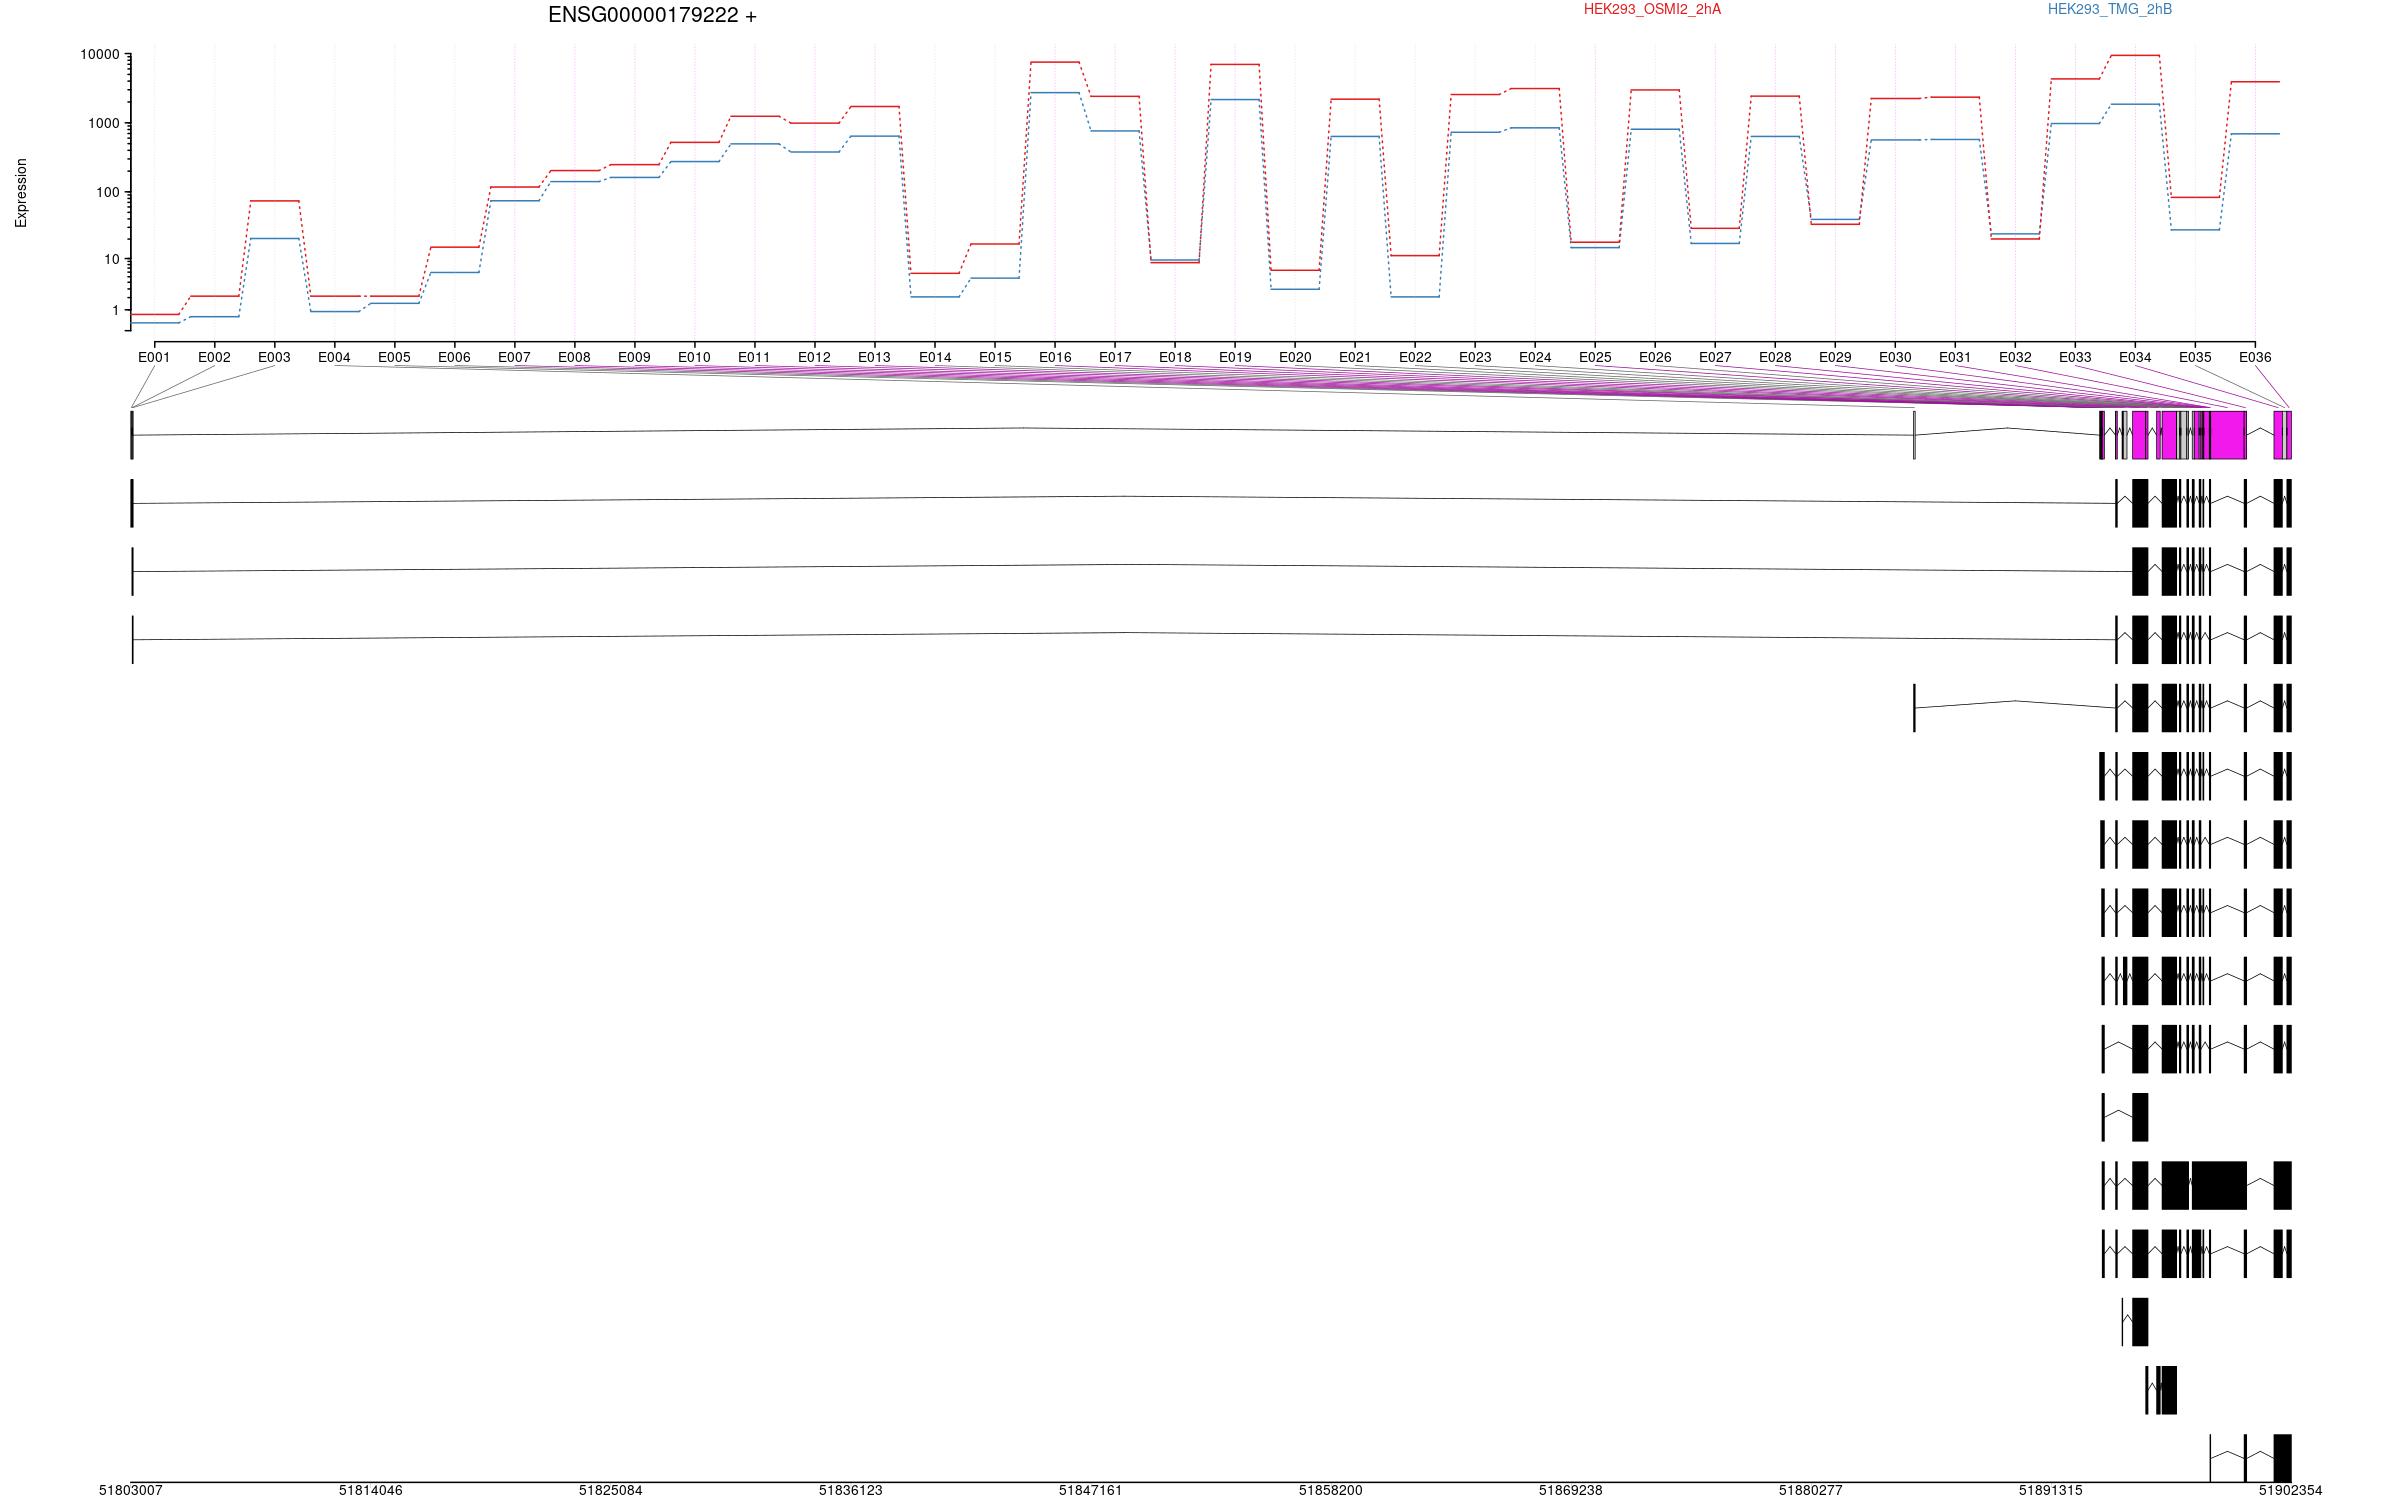Image resolution: width=2400 pixels, height=1510 pixels.
Task: Click the ENSG00000179222 + gene title
Action: click(652, 15)
